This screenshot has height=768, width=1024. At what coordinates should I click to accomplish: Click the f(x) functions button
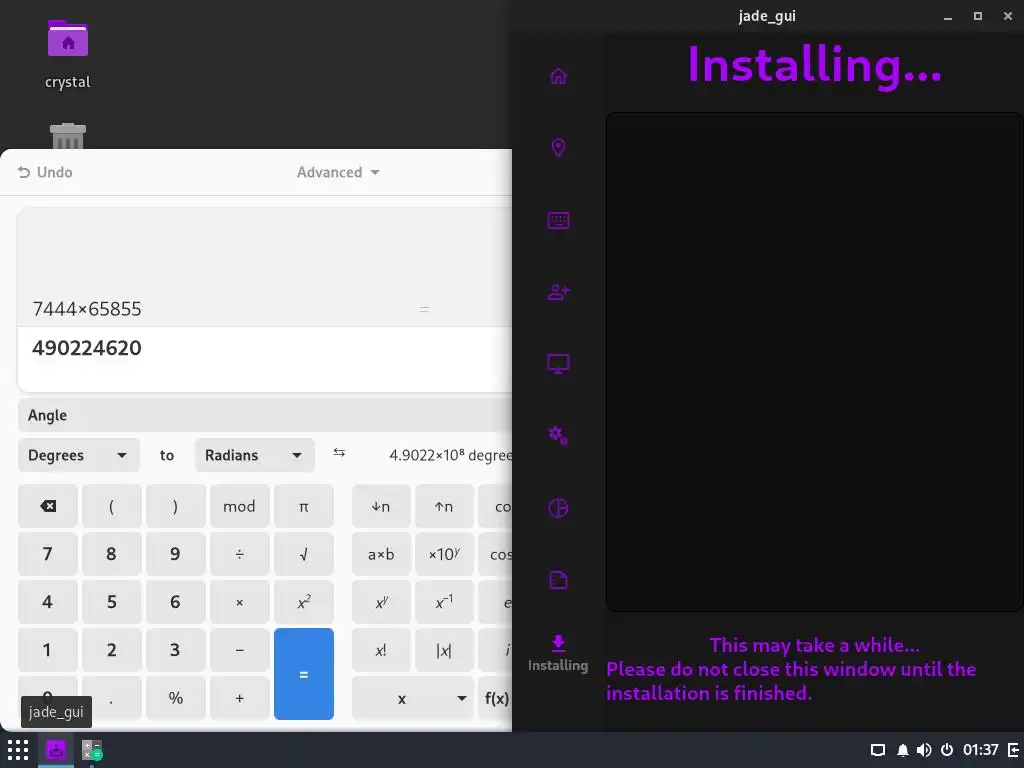pos(496,698)
